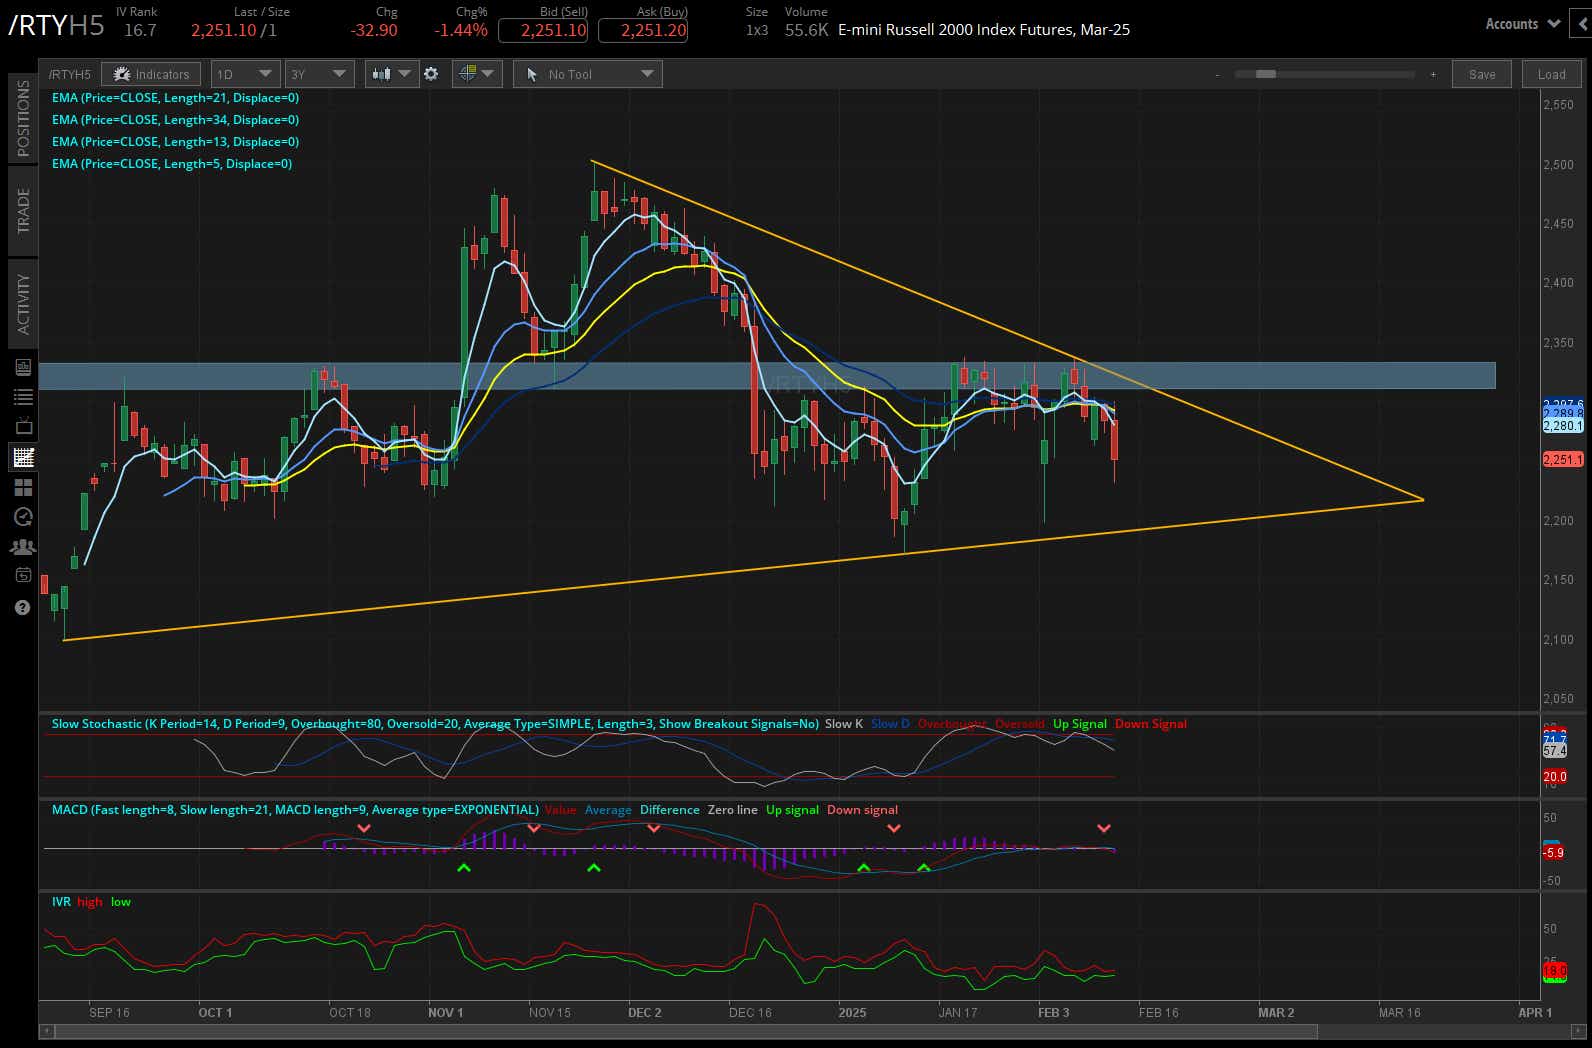Open the grid layout sidebar icon
1592x1048 pixels.
23,487
